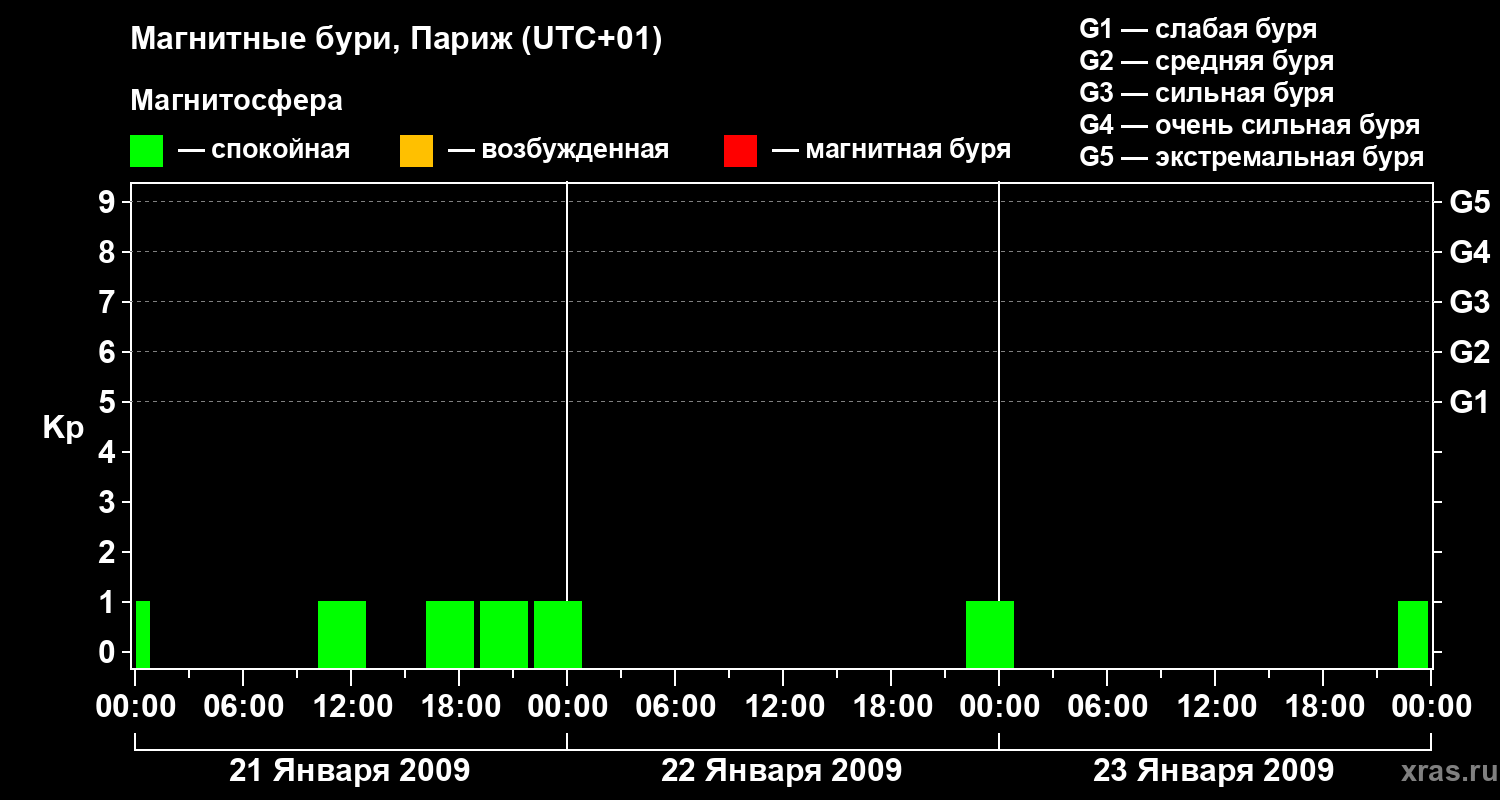Click the green bar near 12:00 on 21 January

coord(342,634)
